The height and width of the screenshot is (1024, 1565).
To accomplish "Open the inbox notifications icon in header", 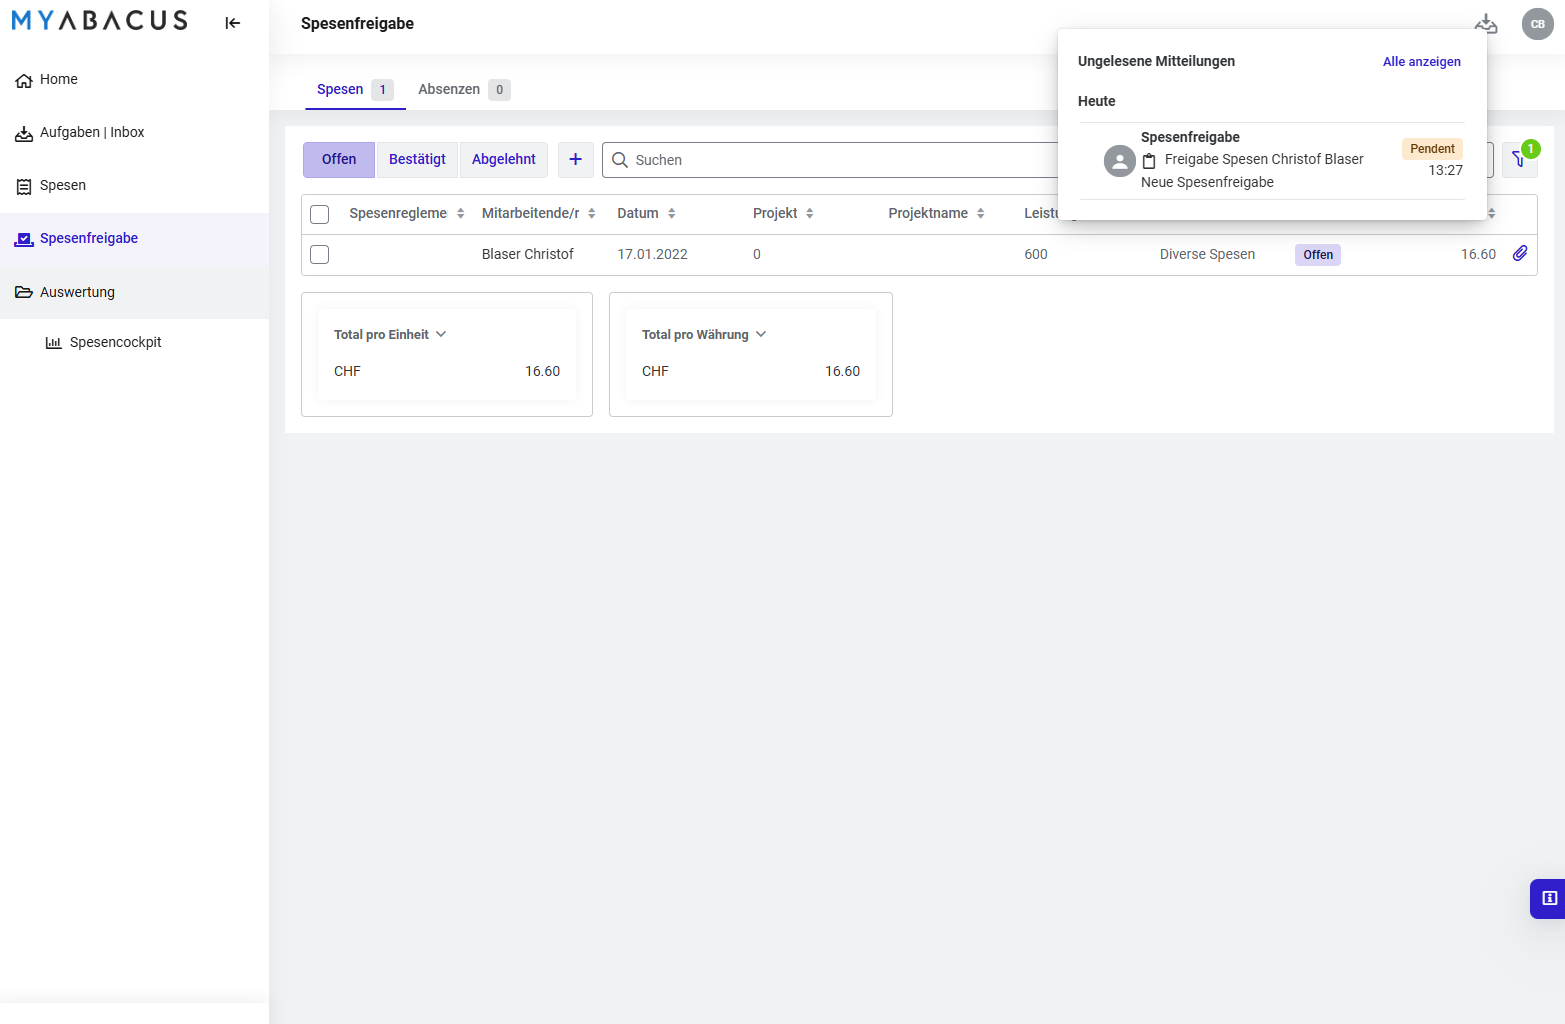I will [x=1486, y=24].
